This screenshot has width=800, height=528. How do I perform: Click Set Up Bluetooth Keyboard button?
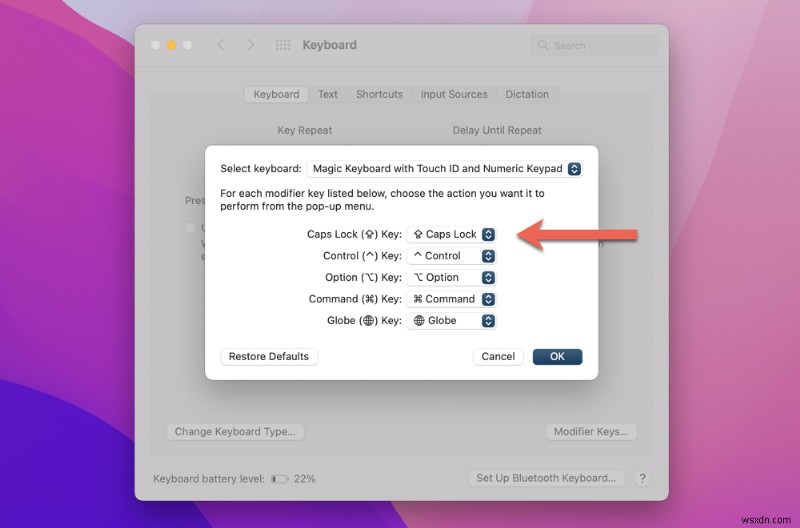pos(546,478)
